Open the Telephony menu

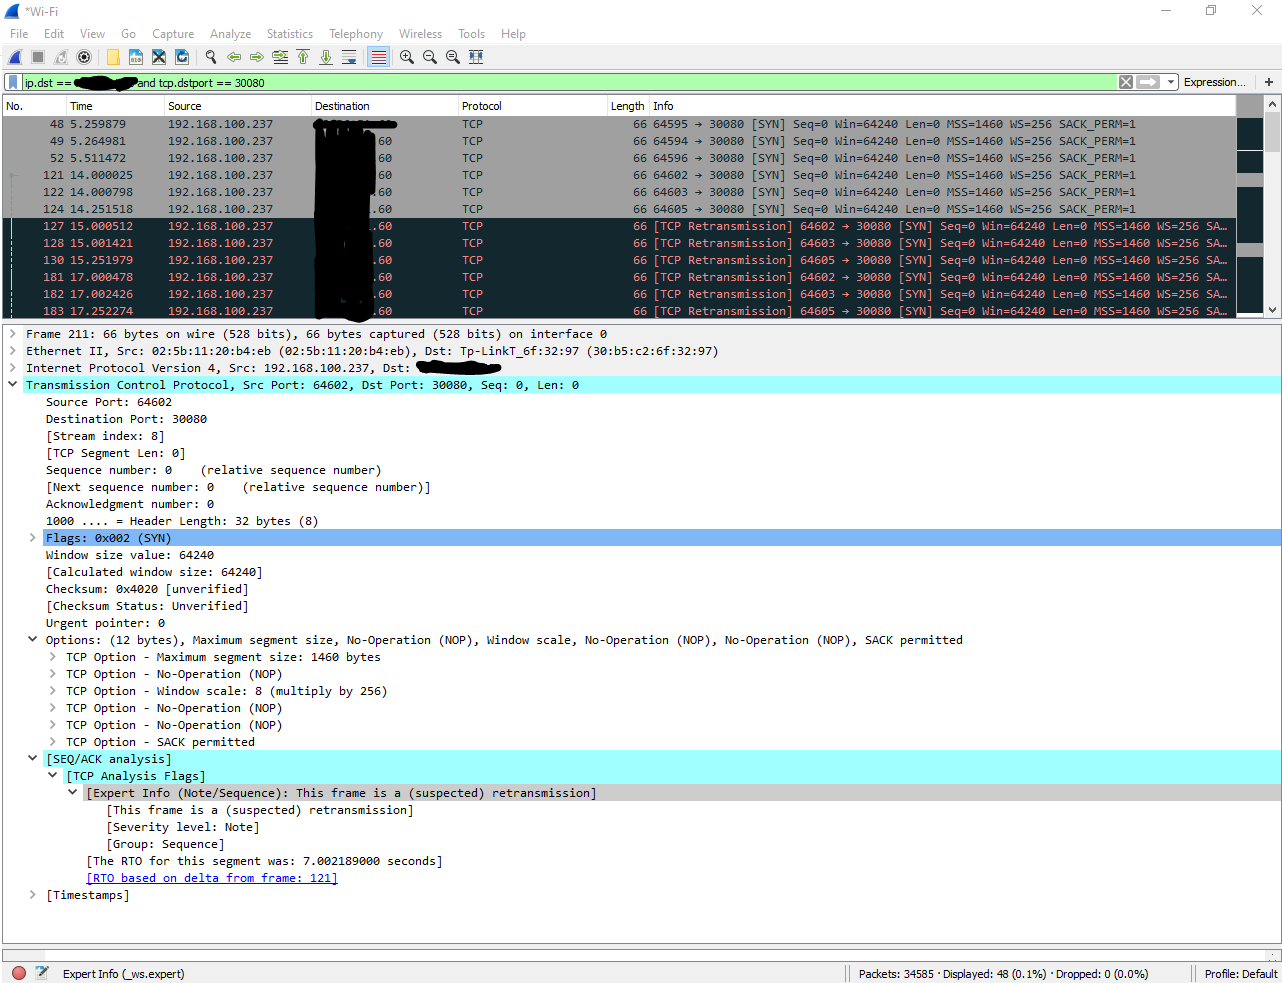(356, 33)
